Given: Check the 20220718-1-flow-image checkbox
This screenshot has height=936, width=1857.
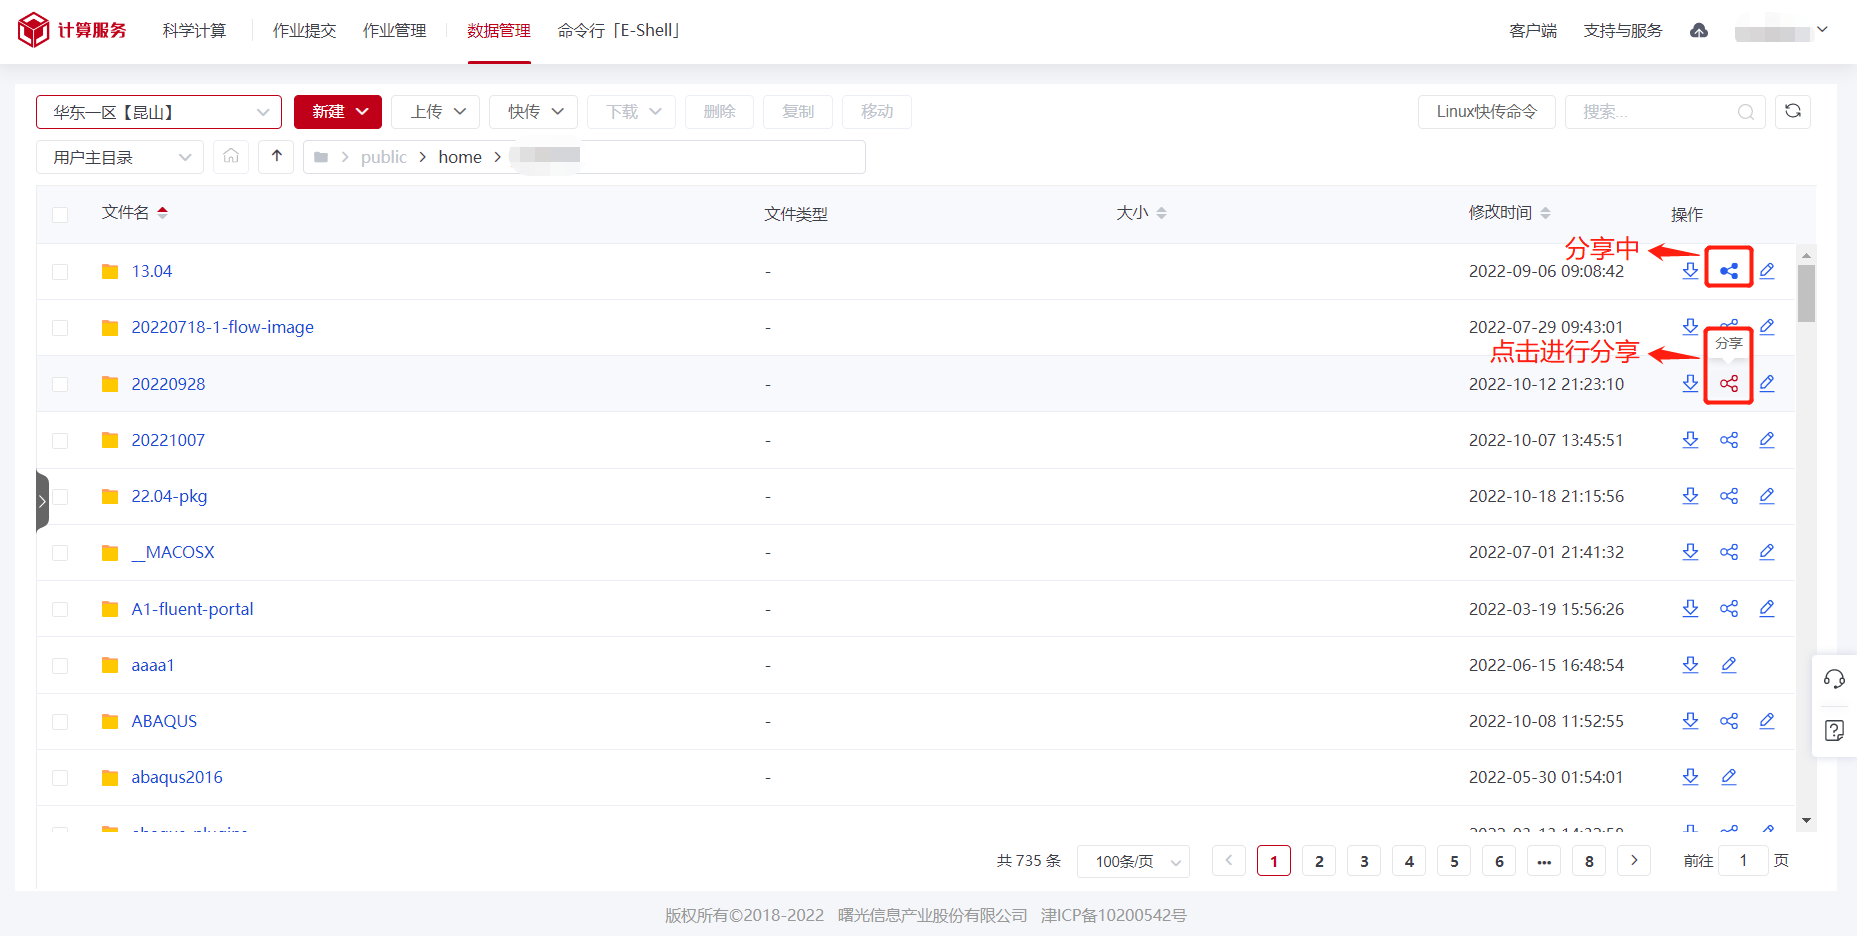Looking at the screenshot, I should click(x=60, y=328).
